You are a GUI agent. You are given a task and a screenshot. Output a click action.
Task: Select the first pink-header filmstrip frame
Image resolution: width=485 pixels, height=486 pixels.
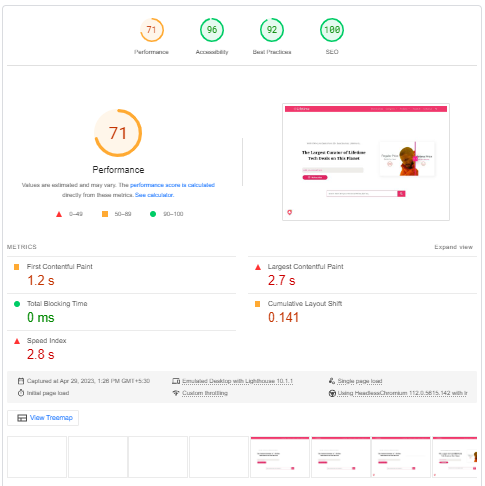tap(280, 457)
